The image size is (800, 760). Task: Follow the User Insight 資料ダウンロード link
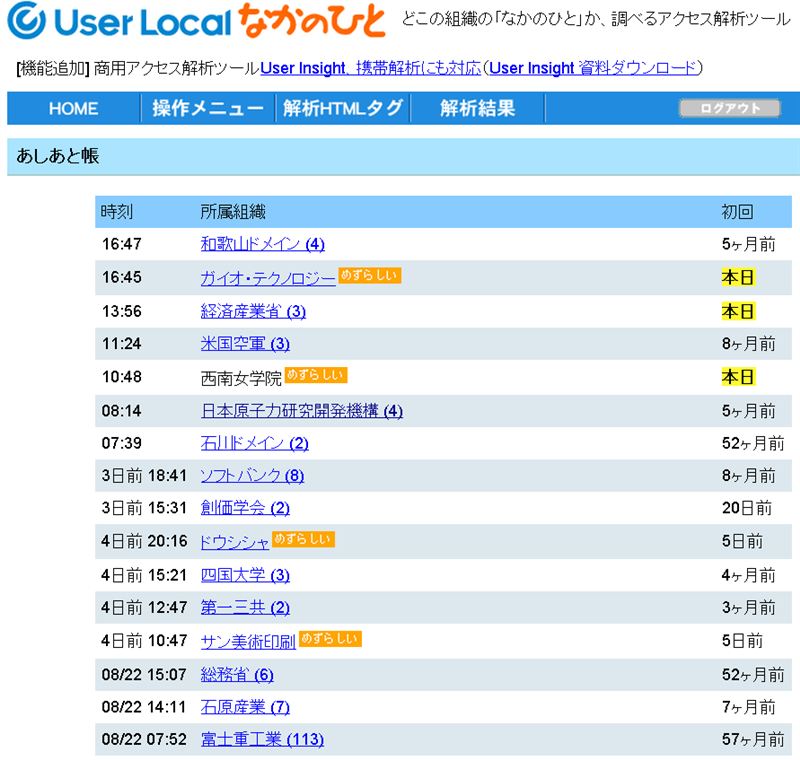593,68
